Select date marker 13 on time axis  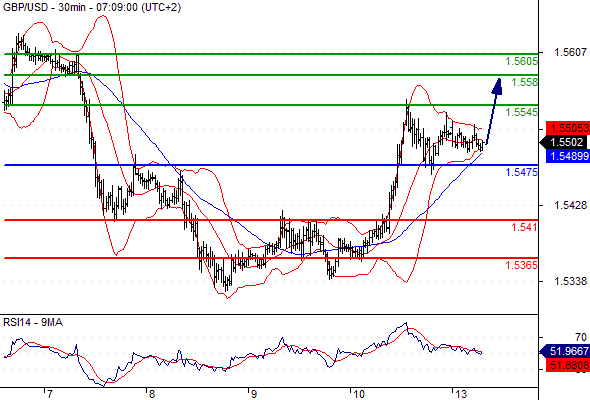pyautogui.click(x=461, y=394)
